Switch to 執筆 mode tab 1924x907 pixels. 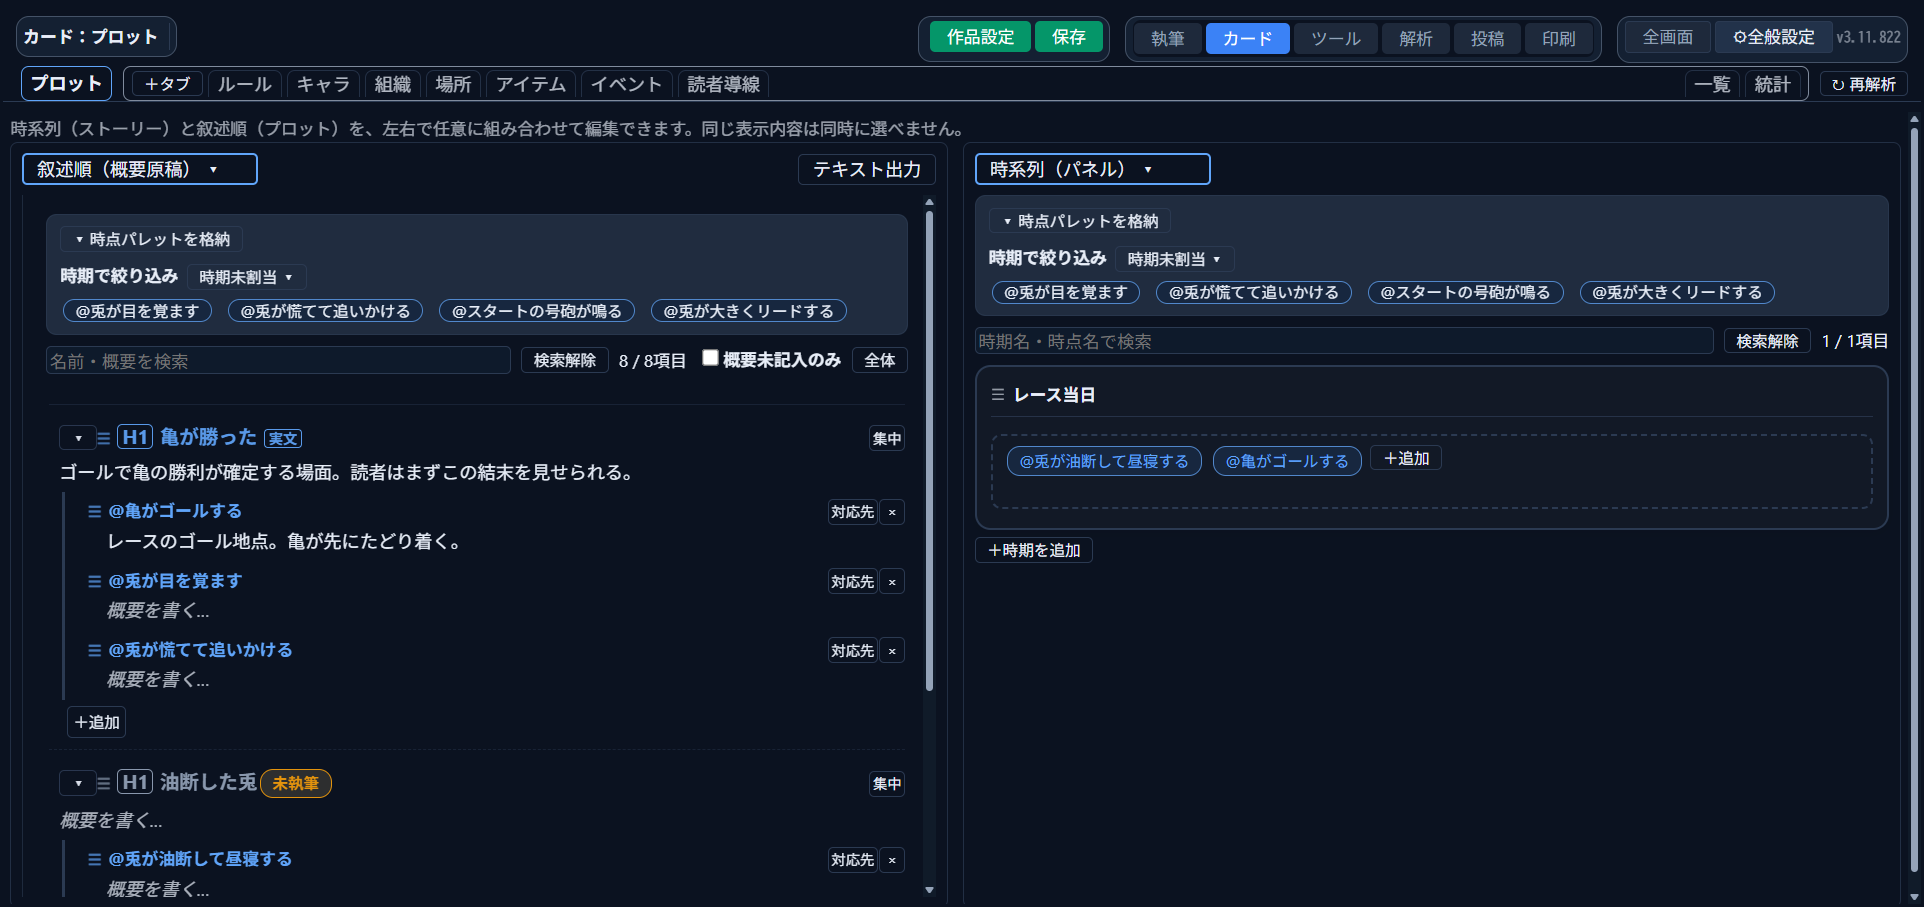pos(1168,38)
